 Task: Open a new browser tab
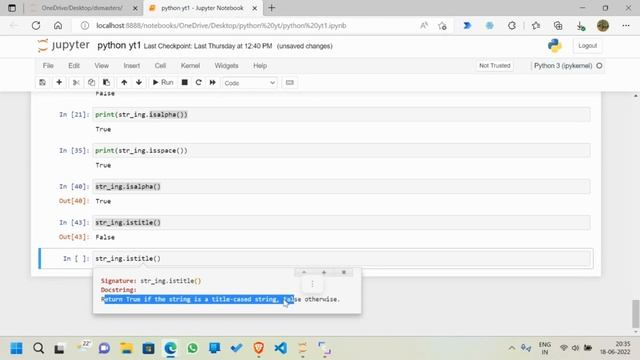tap(271, 8)
